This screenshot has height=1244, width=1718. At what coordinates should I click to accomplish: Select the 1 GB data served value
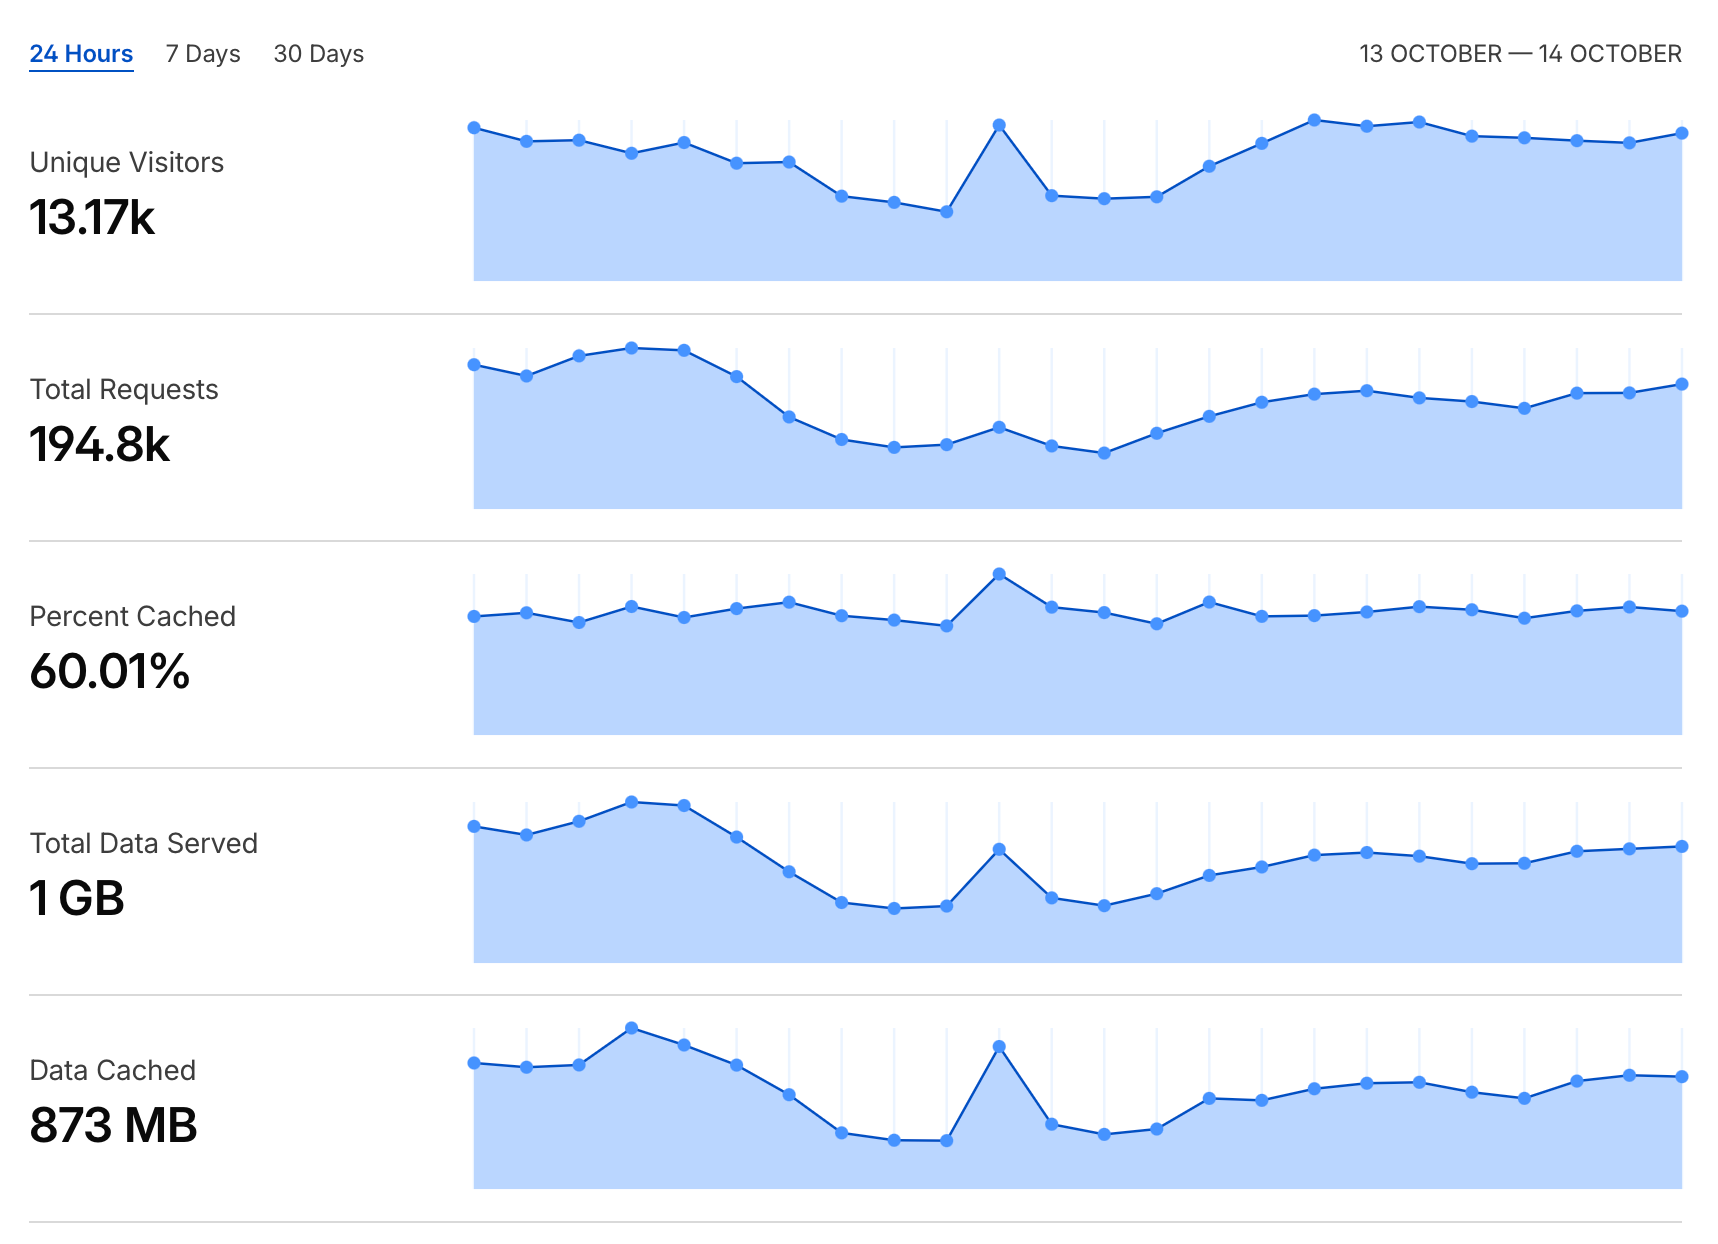click(77, 898)
